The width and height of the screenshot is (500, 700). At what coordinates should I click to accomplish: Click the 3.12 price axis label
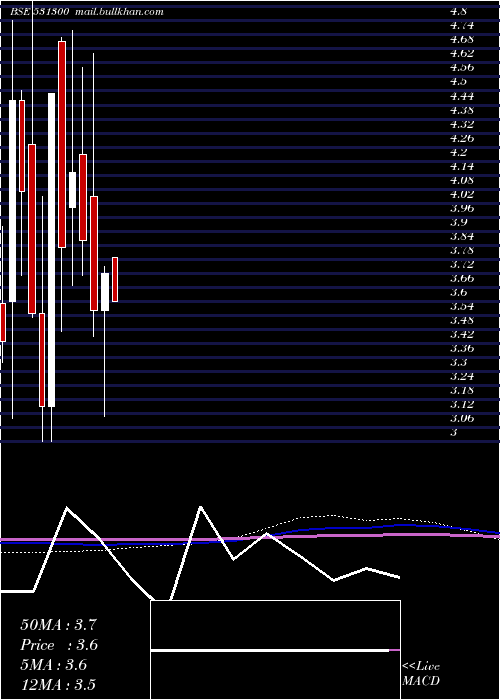[x=462, y=404]
